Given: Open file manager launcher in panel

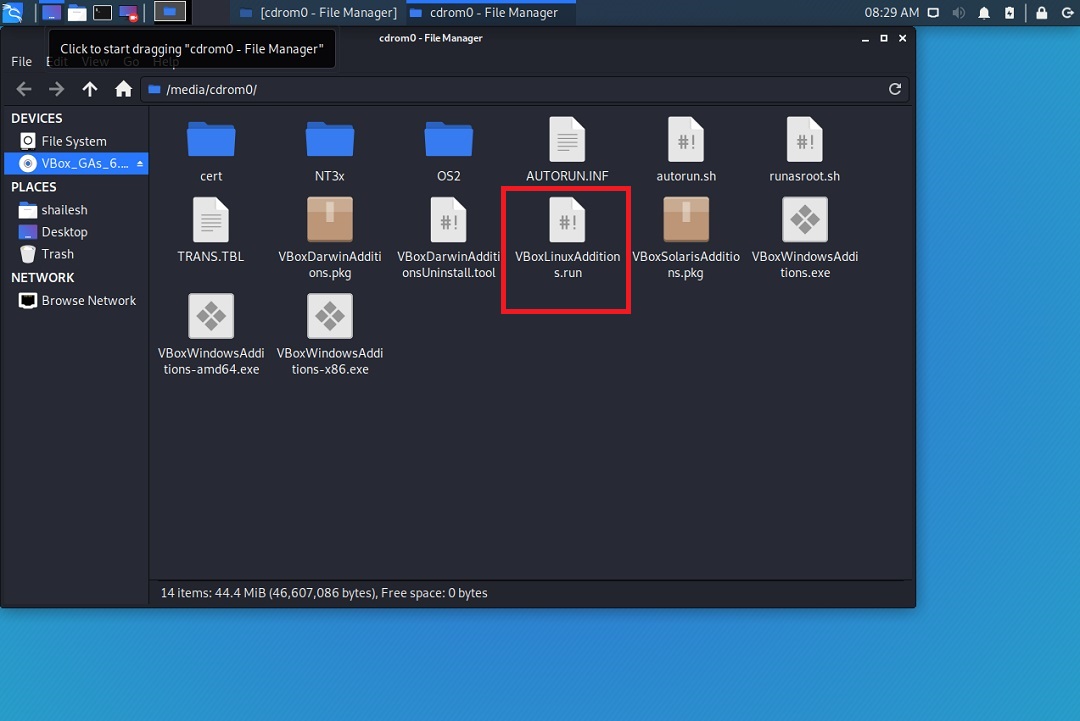Looking at the screenshot, I should pyautogui.click(x=77, y=12).
